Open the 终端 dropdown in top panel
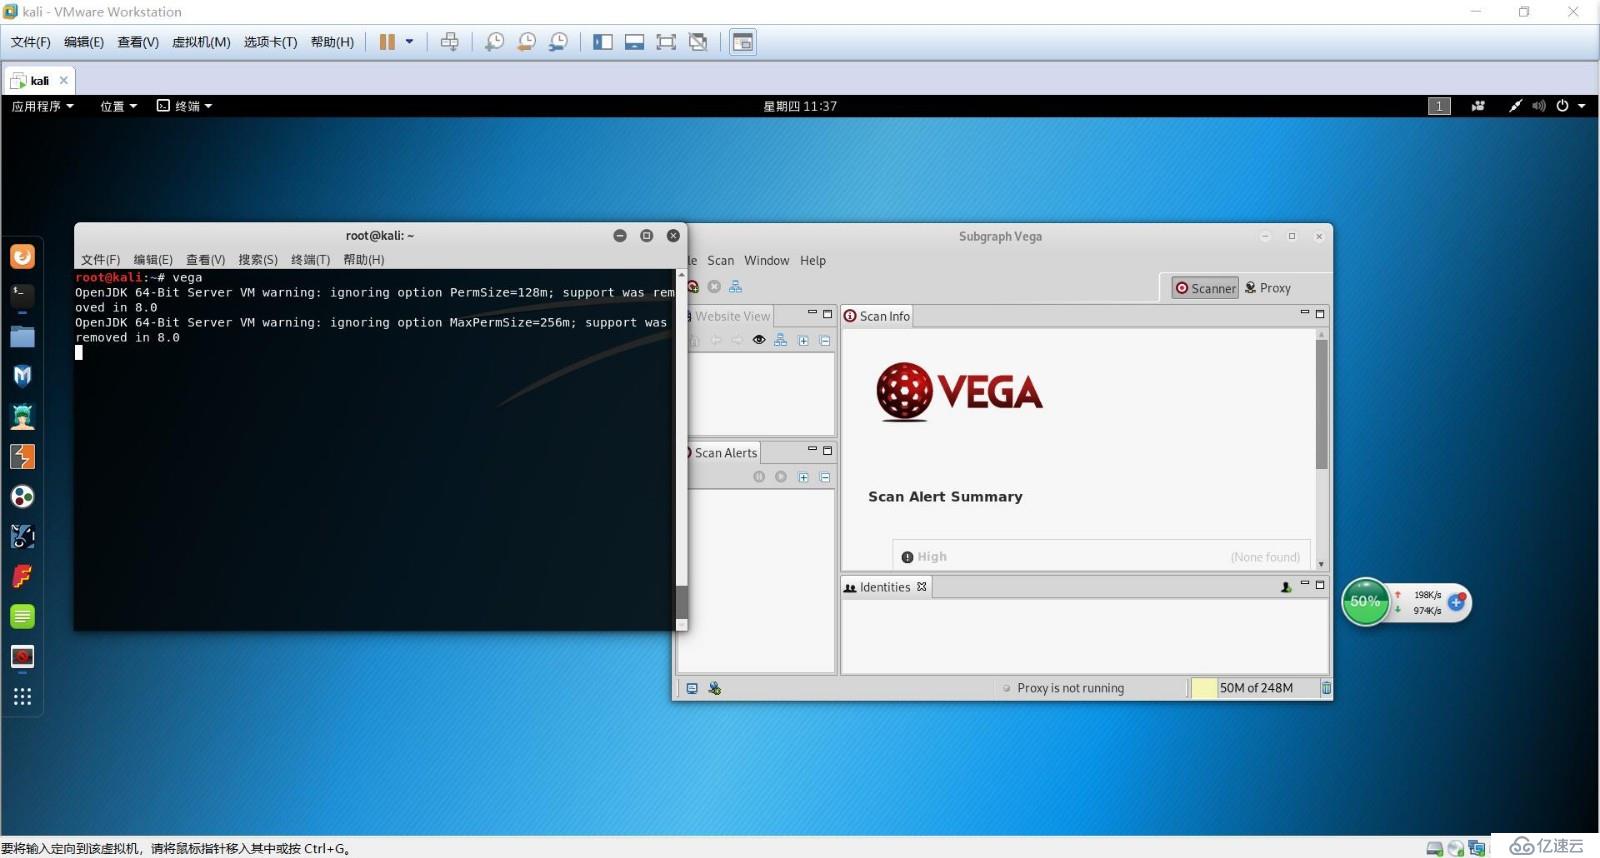The width and height of the screenshot is (1600, 858). 185,106
